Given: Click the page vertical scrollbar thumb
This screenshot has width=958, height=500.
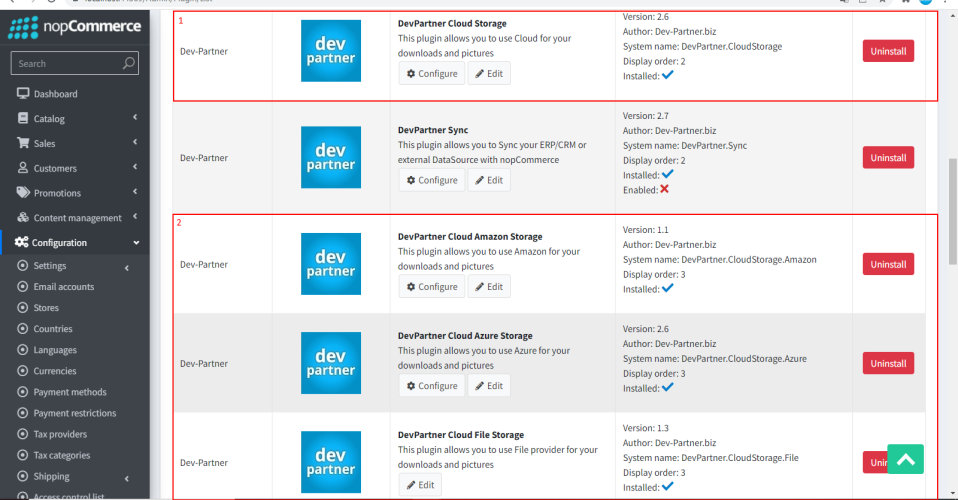Looking at the screenshot, I should pyautogui.click(x=953, y=211).
